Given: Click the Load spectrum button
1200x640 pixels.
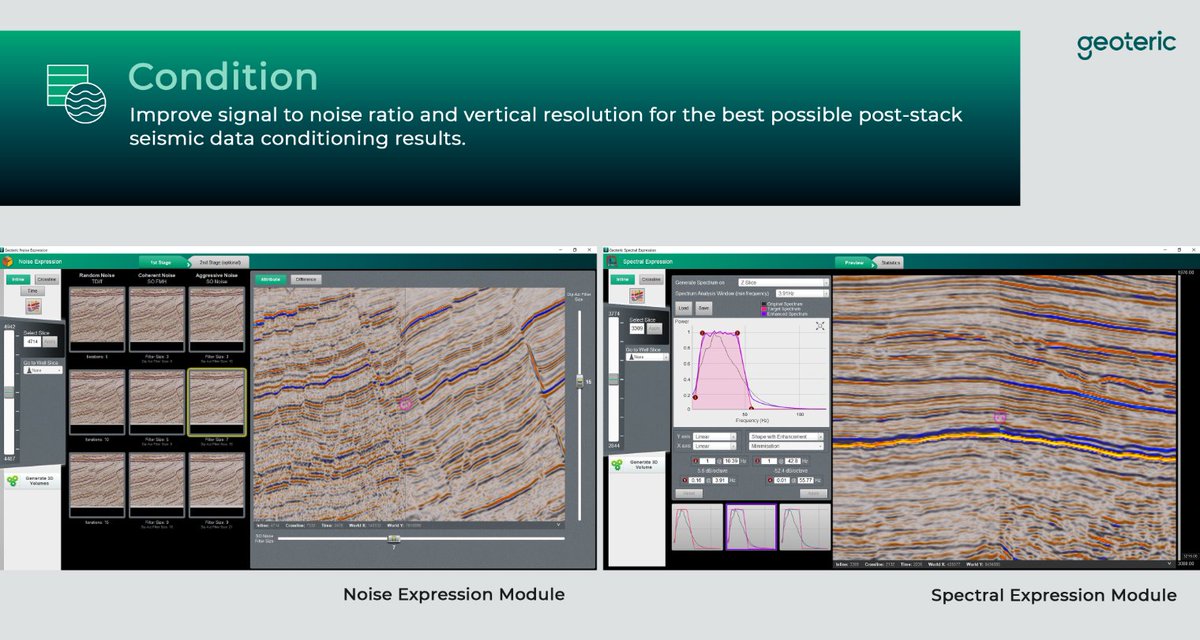Looking at the screenshot, I should coord(684,308).
